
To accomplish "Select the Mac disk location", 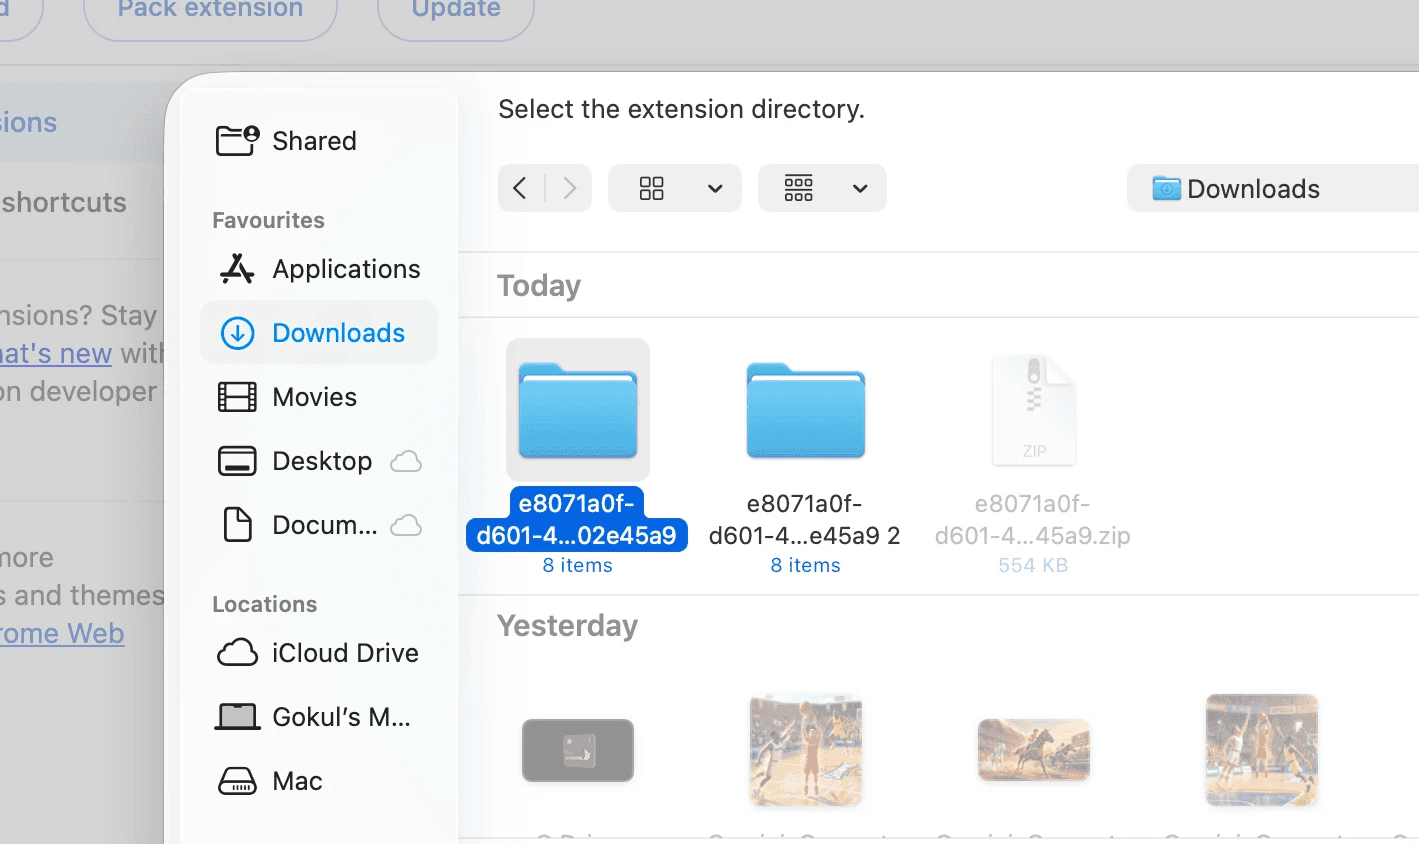I will point(318,781).
